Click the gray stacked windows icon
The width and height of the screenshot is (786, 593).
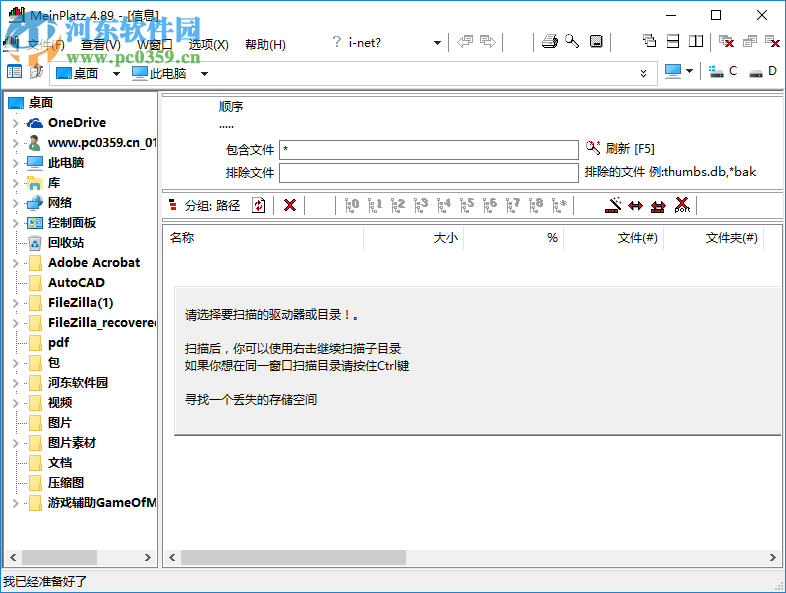point(750,42)
